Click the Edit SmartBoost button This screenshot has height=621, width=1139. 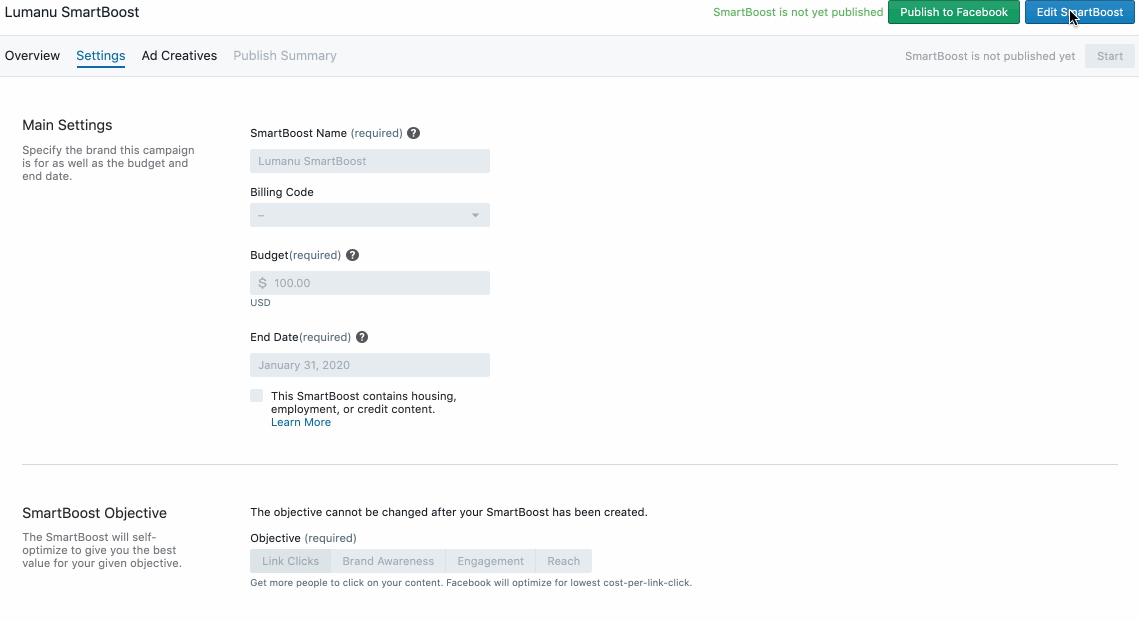click(x=1079, y=12)
